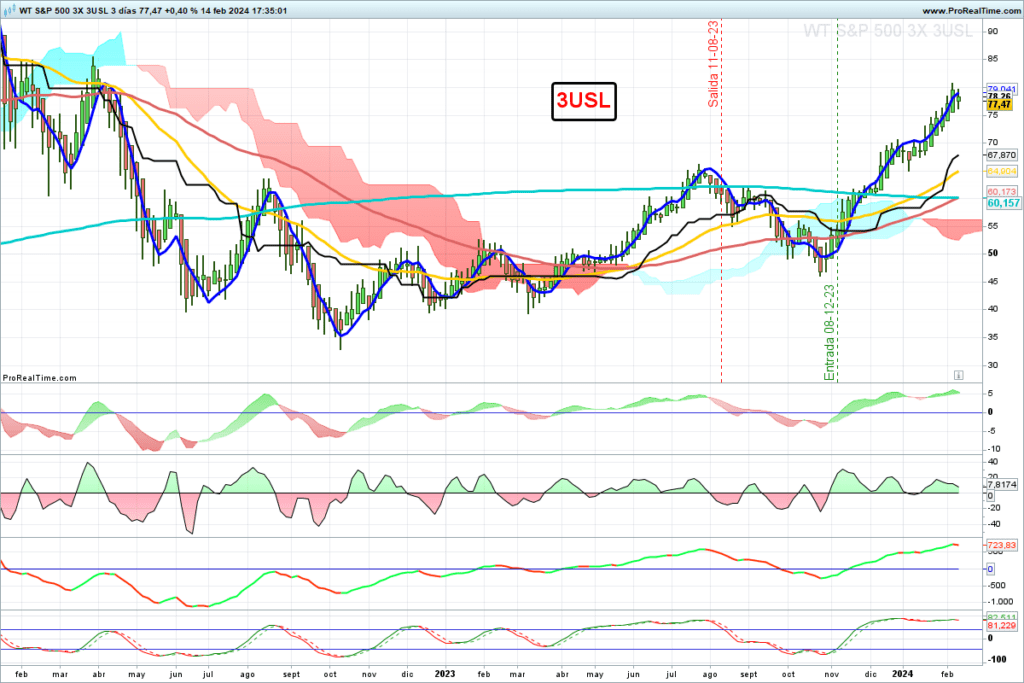Click the orange moving average label 64,904

click(1001, 171)
